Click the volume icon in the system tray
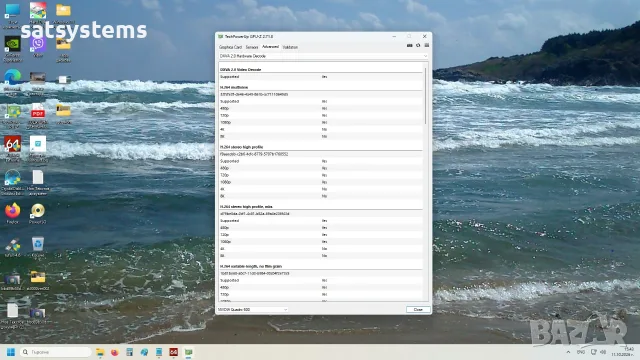Viewport: 640px width, 360px height. tap(603, 352)
